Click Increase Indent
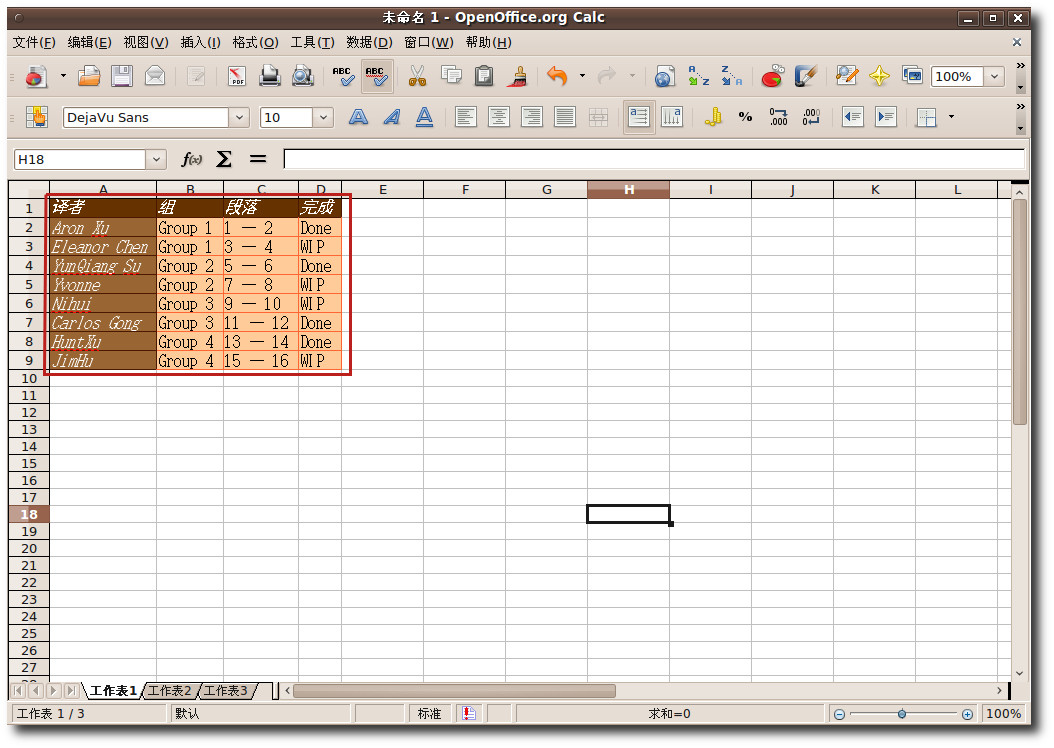The height and width of the screenshot is (748, 1054). point(885,118)
